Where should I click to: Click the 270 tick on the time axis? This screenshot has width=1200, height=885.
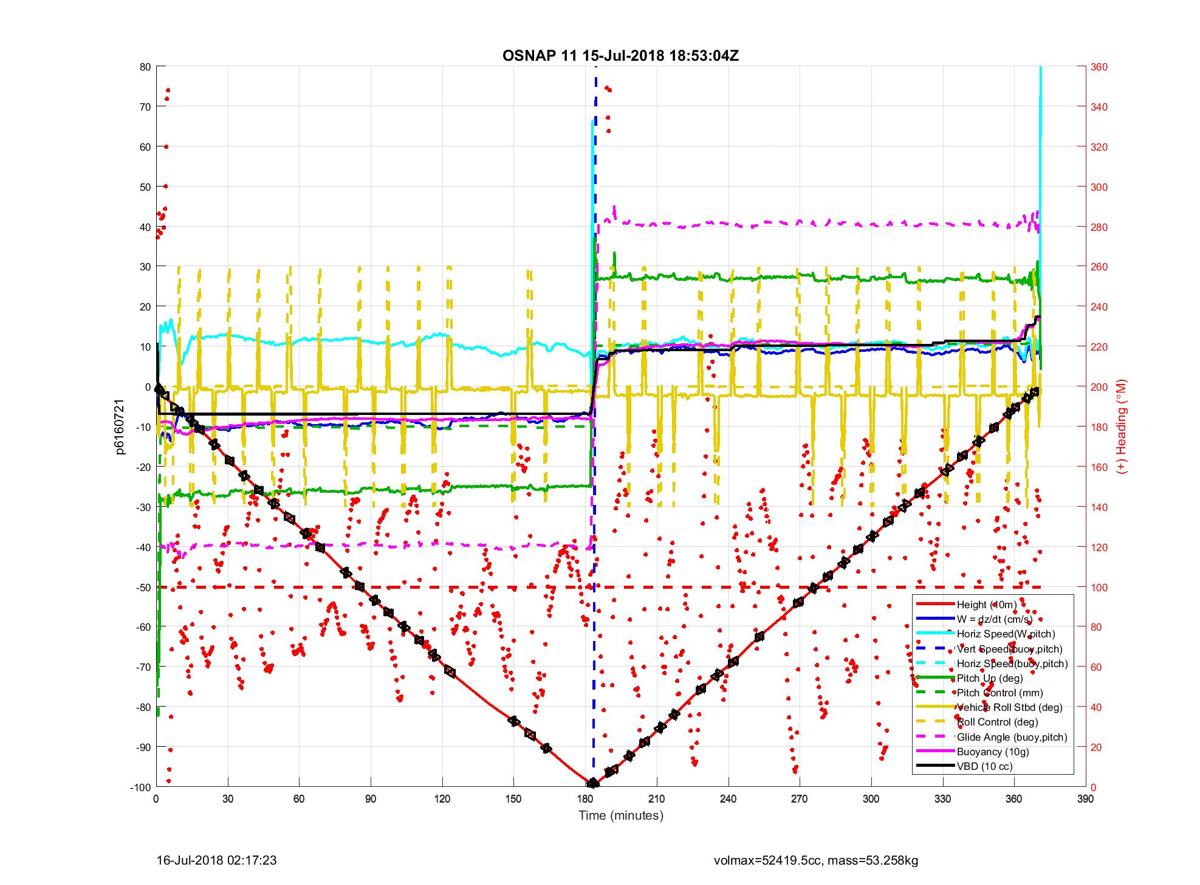pos(798,799)
